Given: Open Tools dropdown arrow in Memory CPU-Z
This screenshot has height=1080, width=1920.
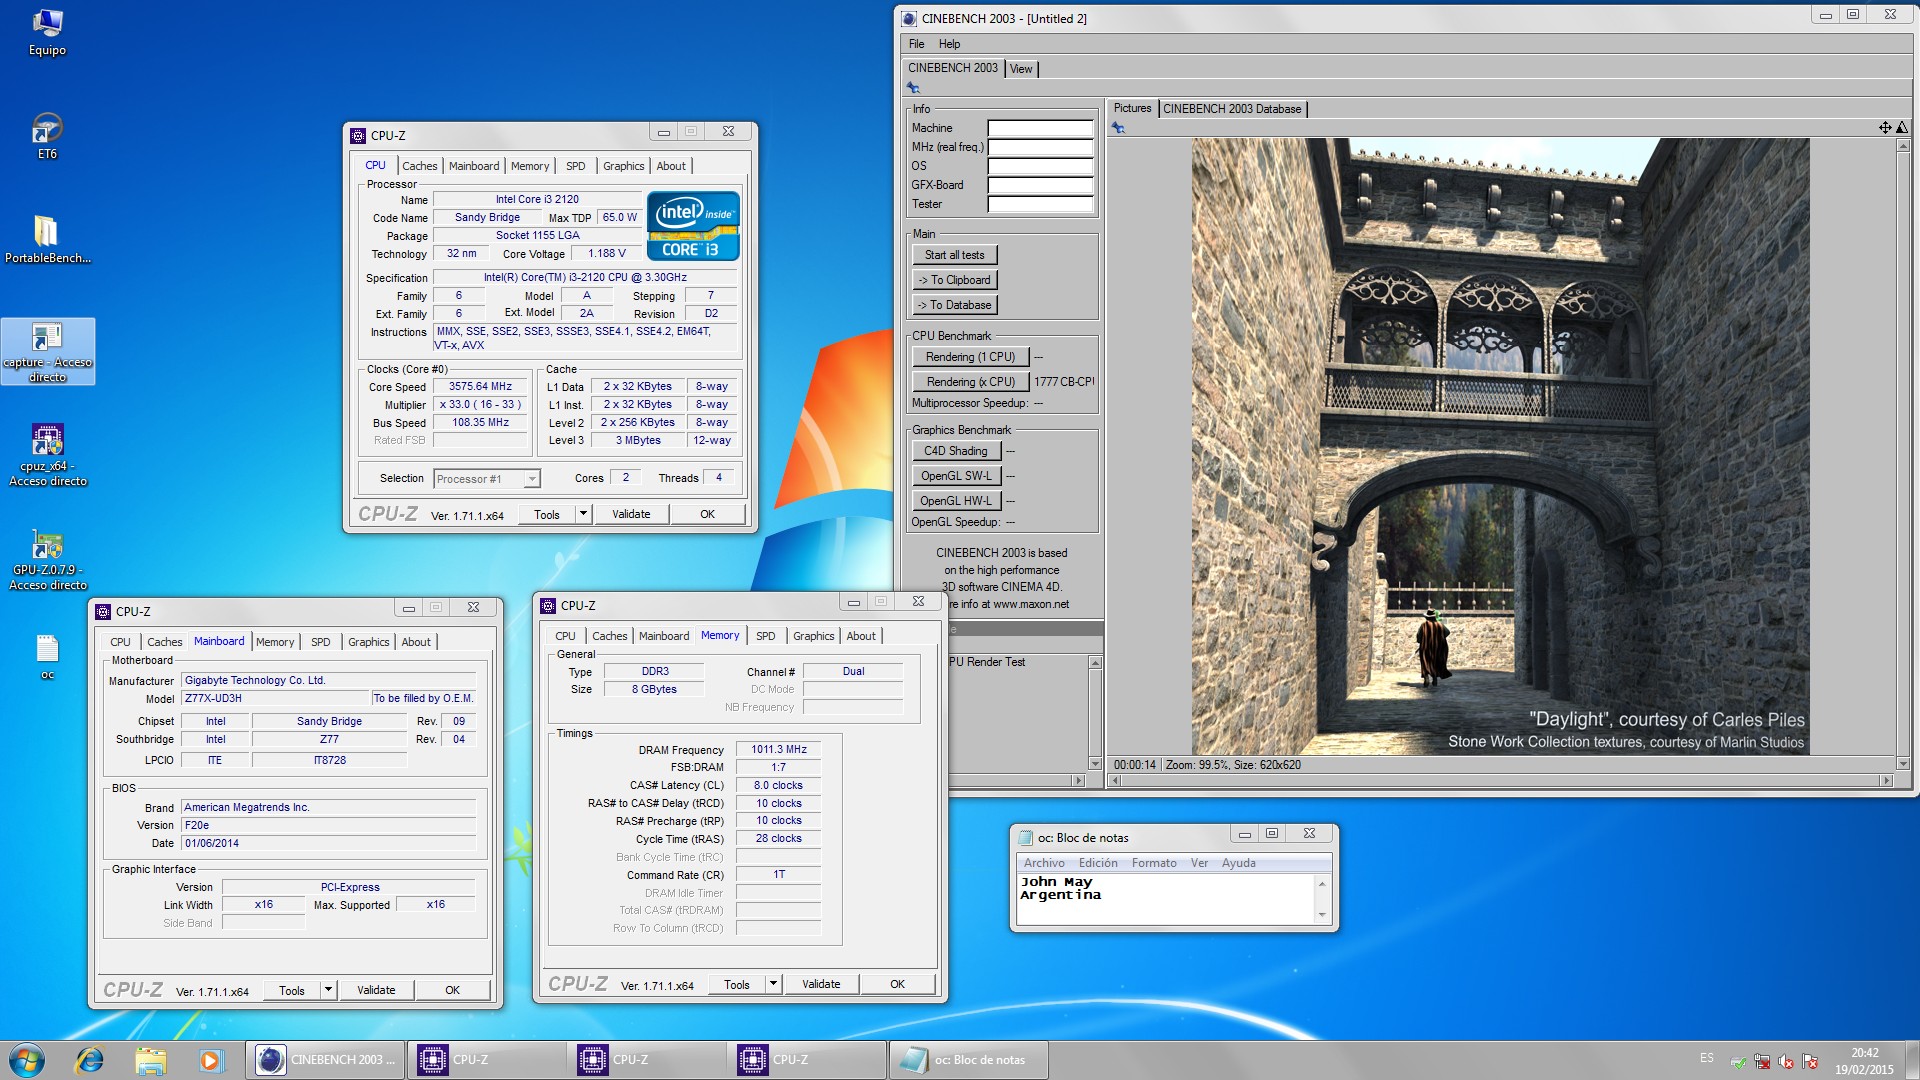Looking at the screenshot, I should (773, 984).
